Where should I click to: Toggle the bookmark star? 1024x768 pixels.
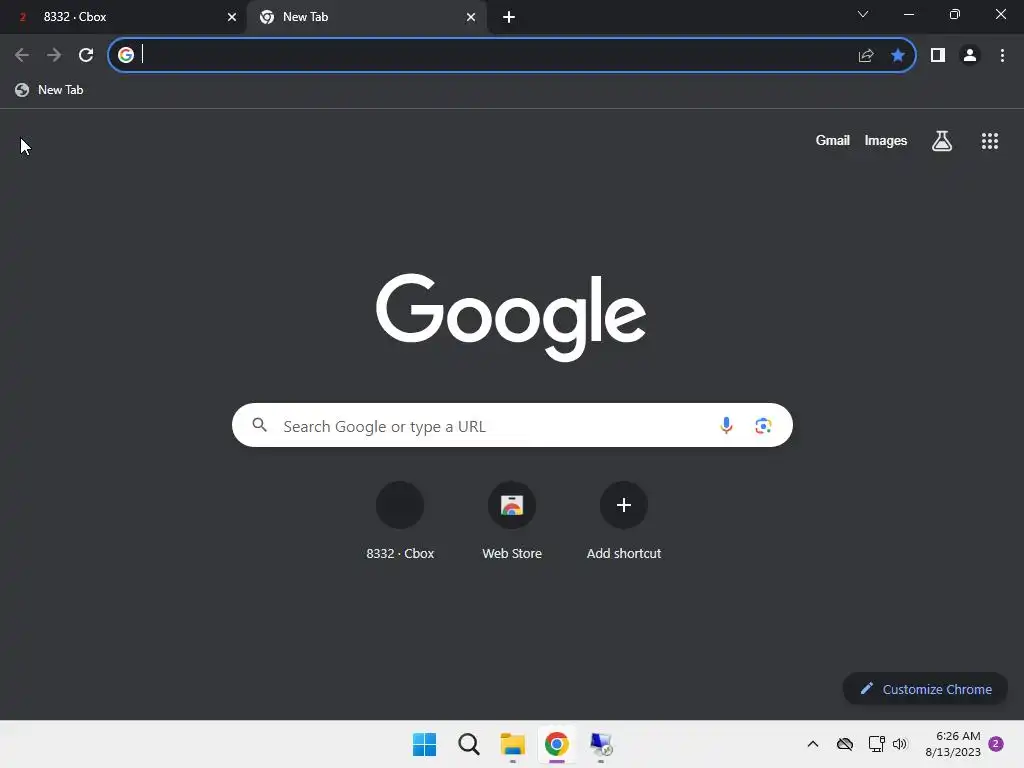point(898,56)
